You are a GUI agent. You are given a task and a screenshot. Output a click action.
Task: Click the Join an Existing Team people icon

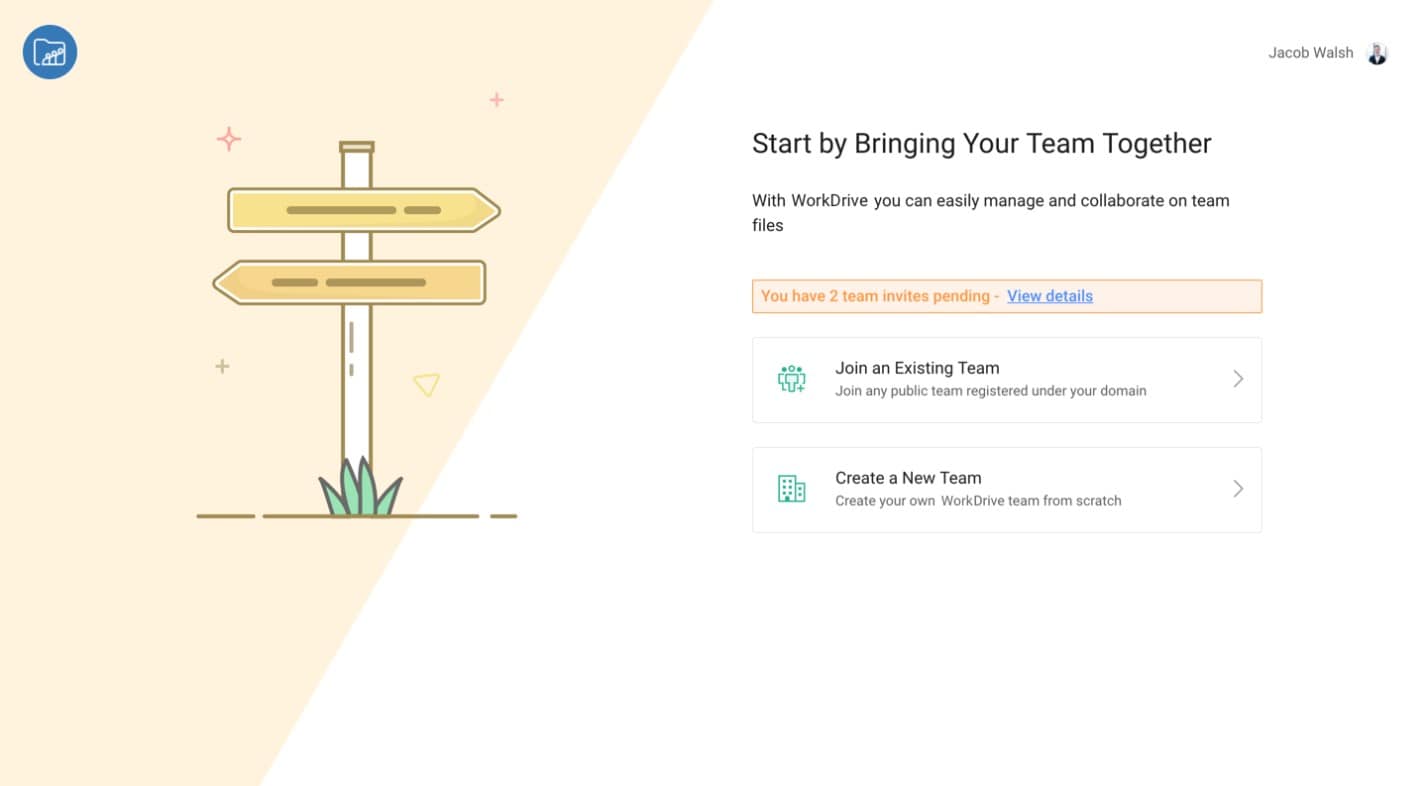[x=791, y=379]
